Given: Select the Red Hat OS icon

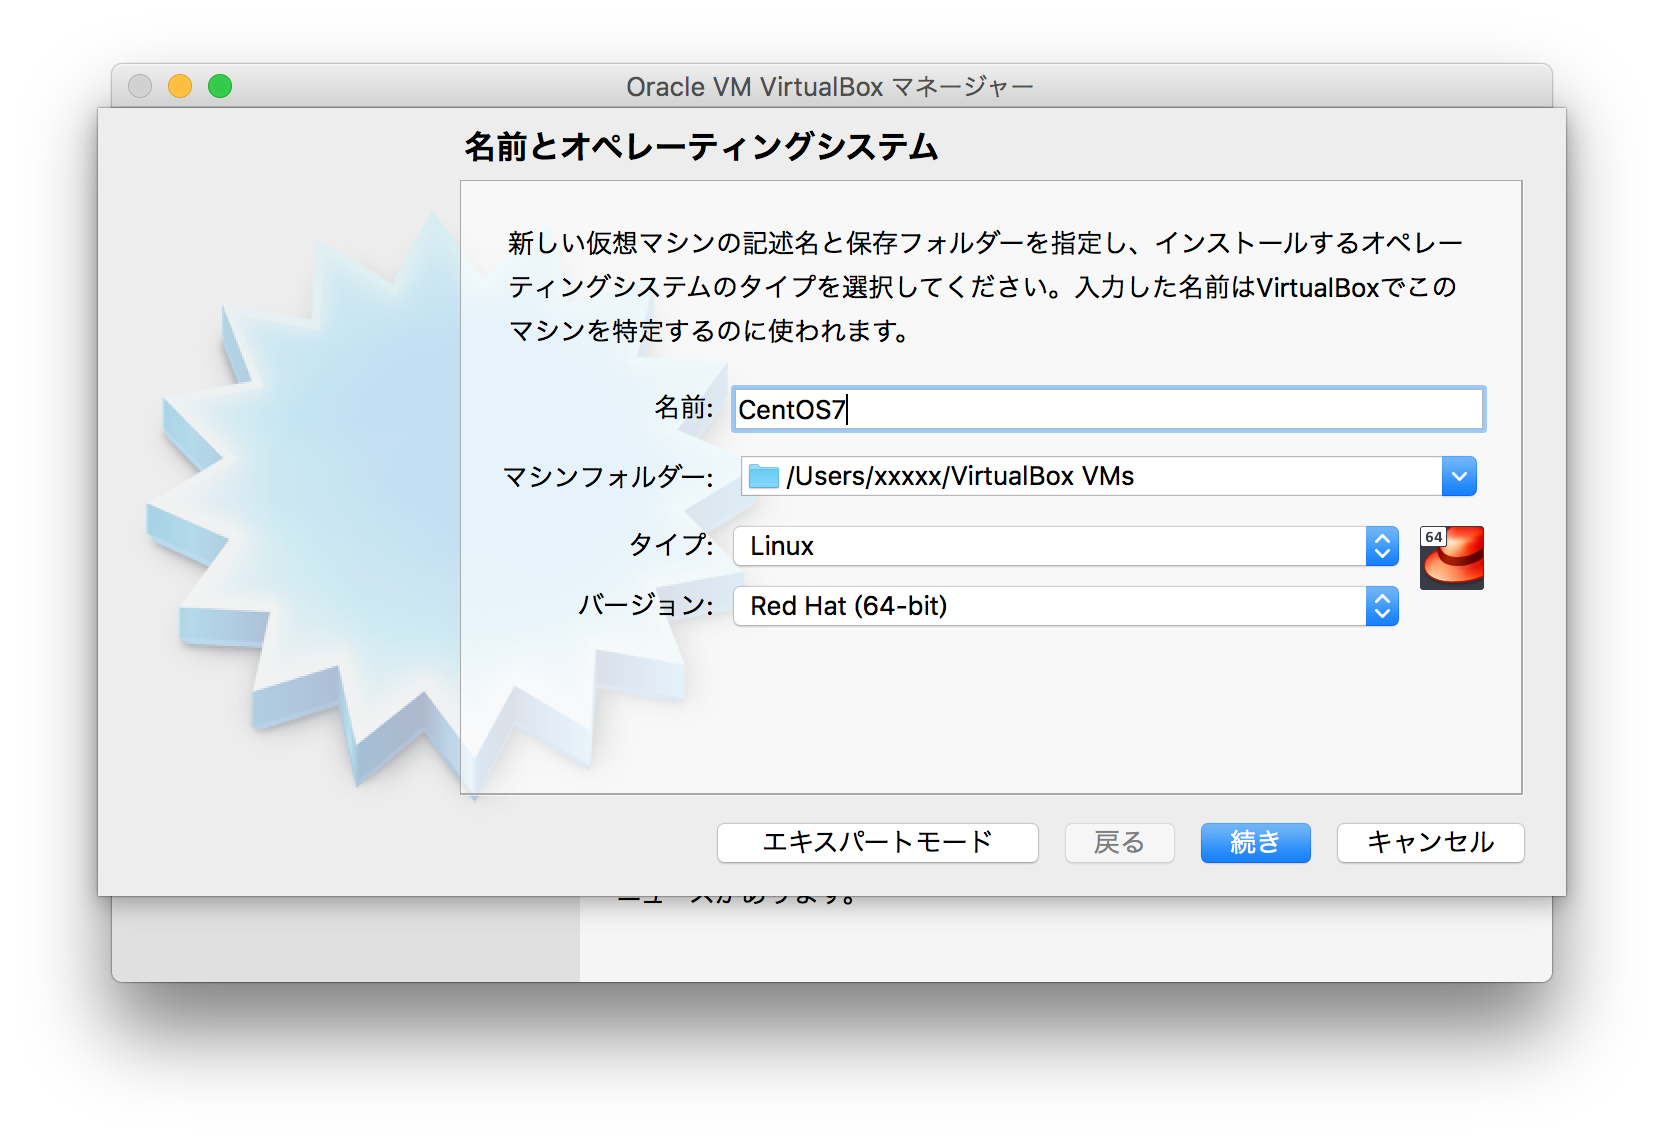Looking at the screenshot, I should coord(1451,560).
